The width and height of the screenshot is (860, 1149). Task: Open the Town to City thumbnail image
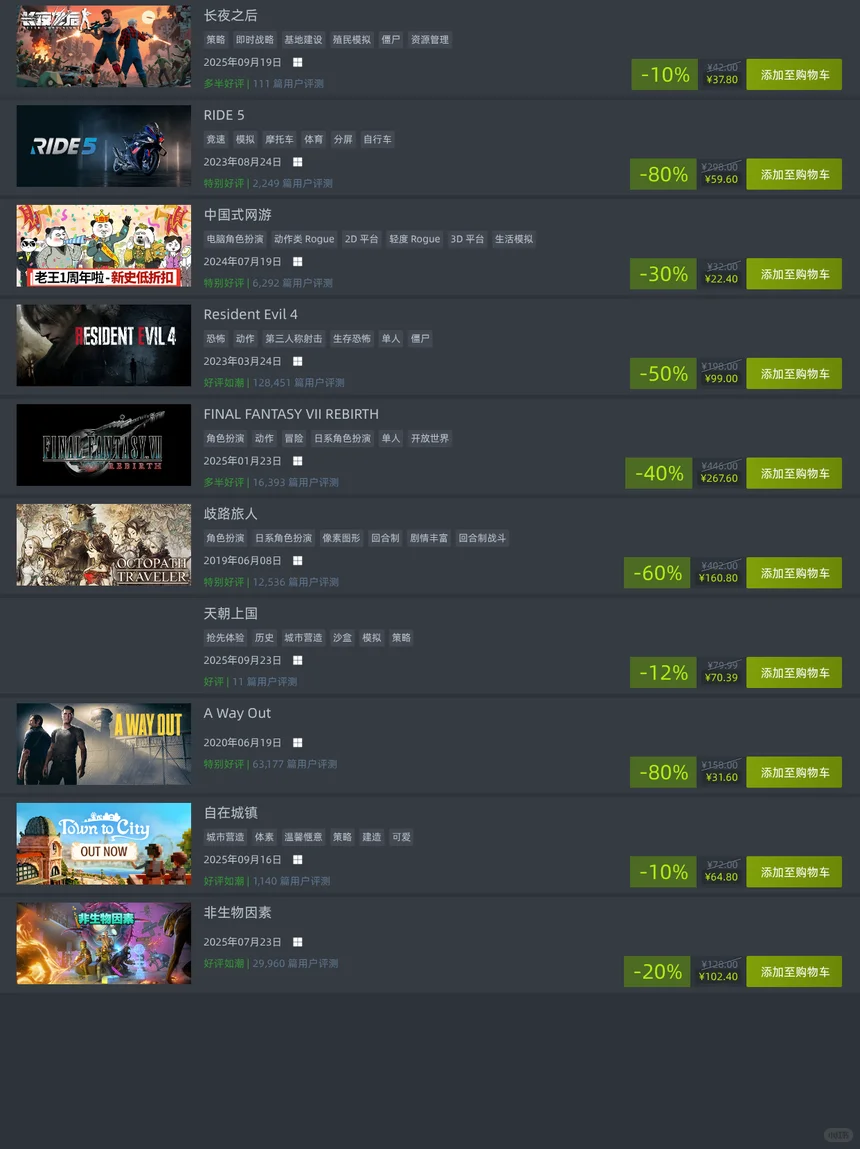coord(104,843)
